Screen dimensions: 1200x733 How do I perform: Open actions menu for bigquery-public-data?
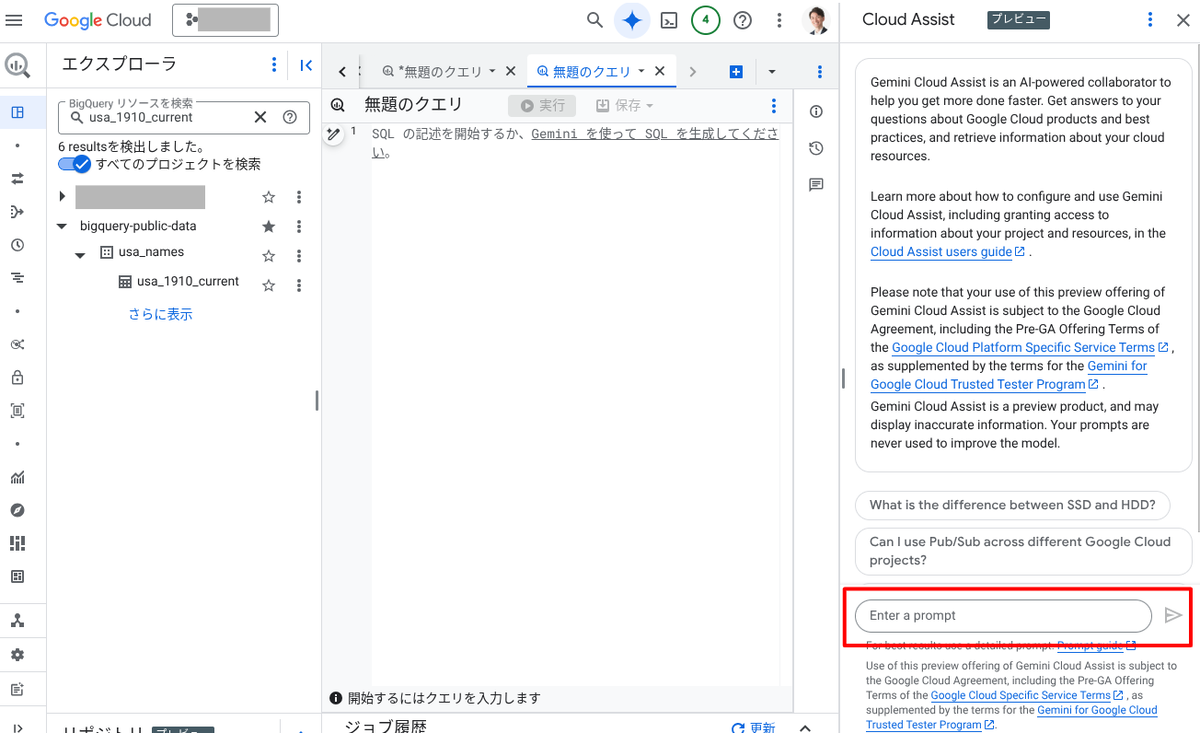299,227
